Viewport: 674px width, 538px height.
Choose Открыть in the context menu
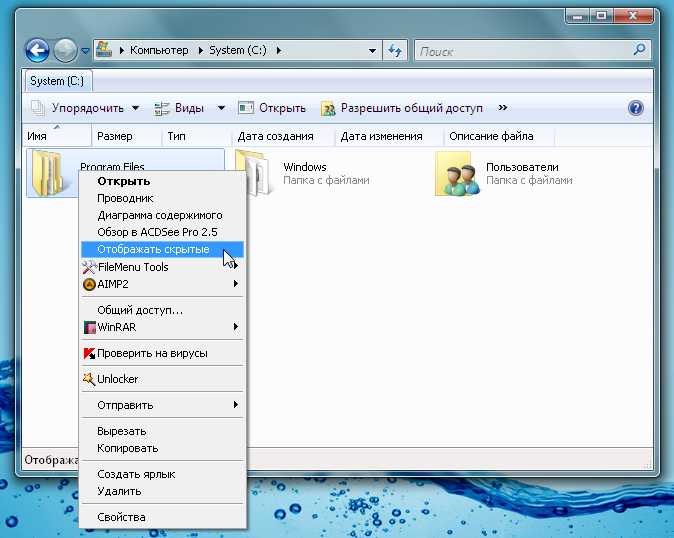pyautogui.click(x=162, y=181)
